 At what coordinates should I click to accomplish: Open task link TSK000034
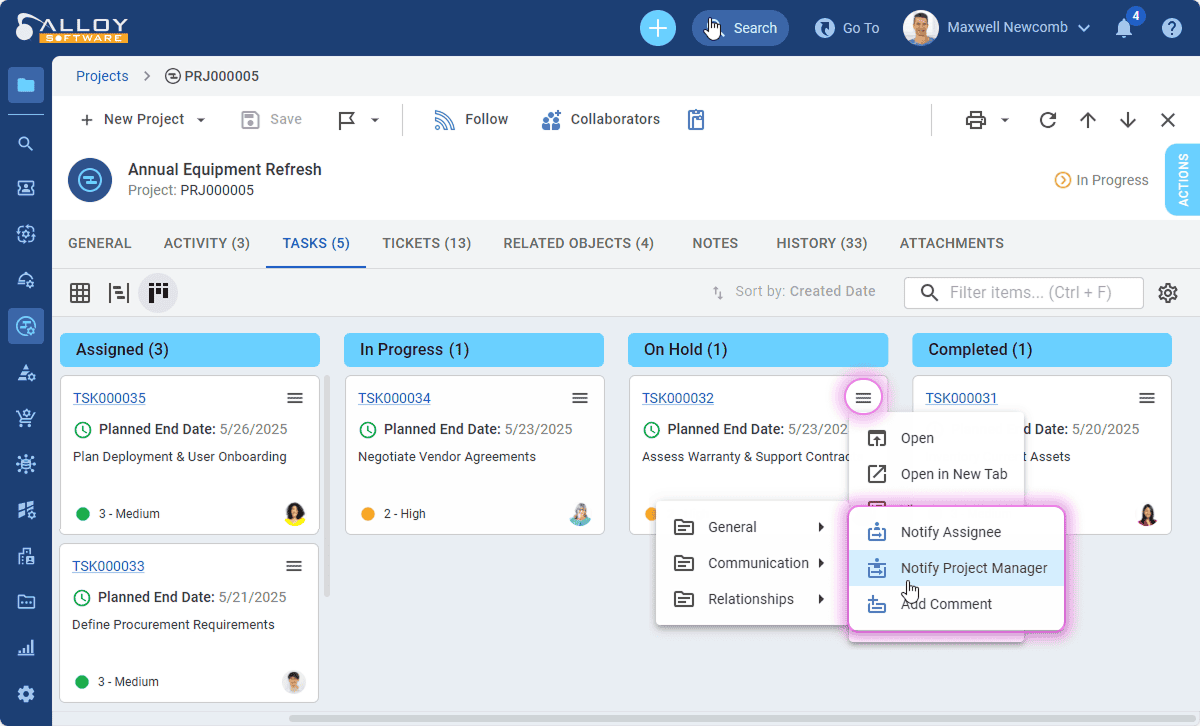(394, 398)
